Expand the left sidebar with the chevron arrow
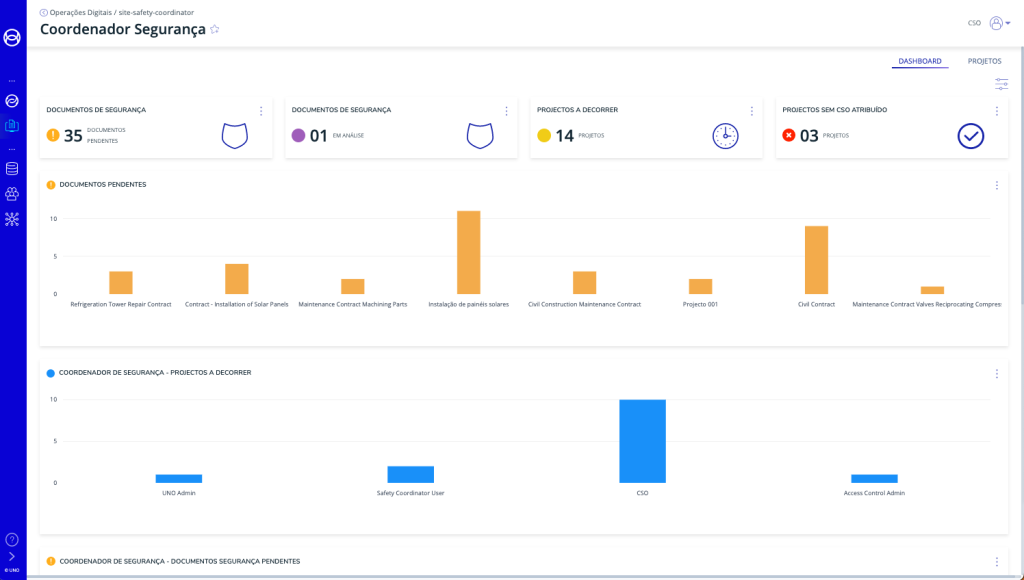The height and width of the screenshot is (580, 1024). 12,556
